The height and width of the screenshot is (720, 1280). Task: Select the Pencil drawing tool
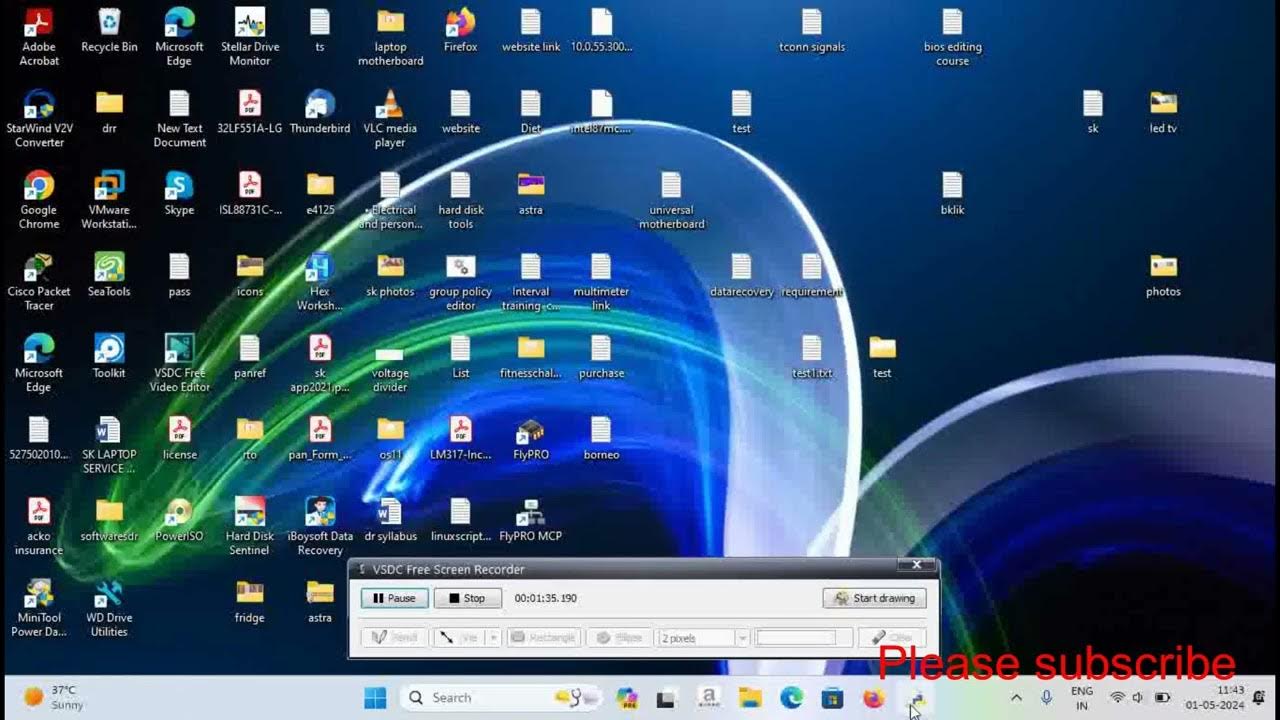click(394, 637)
